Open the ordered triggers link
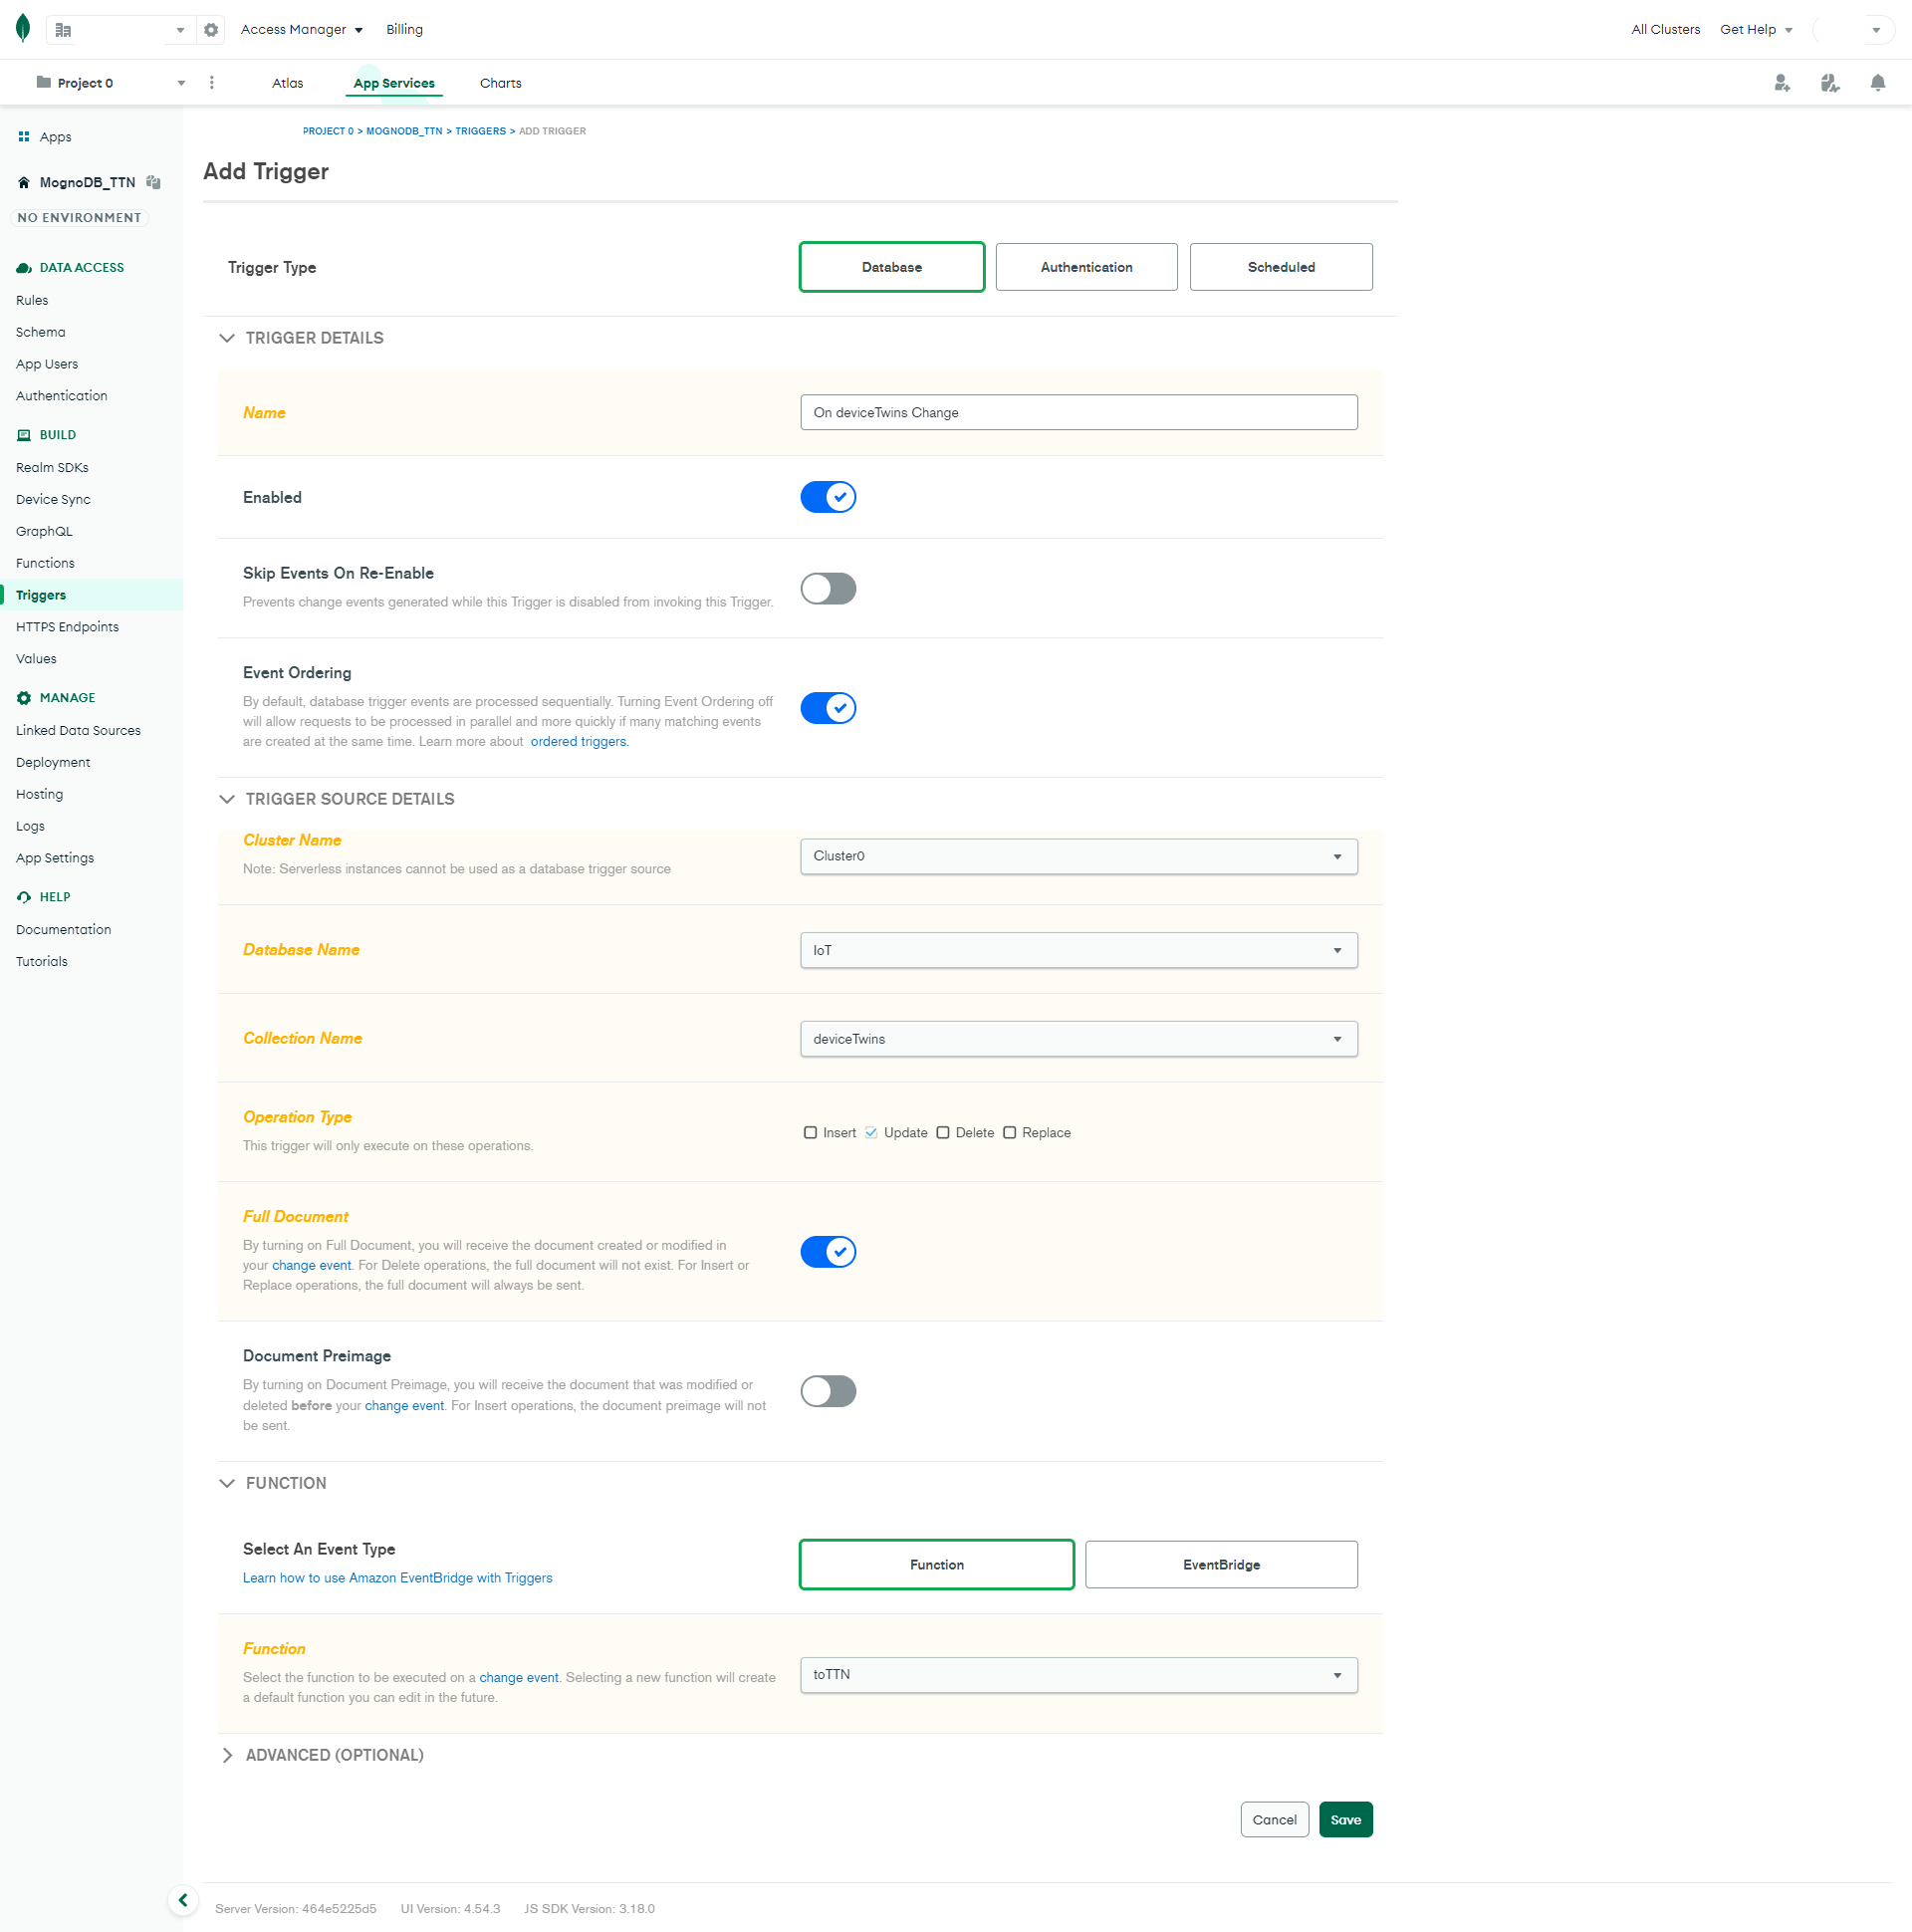This screenshot has height=1932, width=1912. coord(578,742)
